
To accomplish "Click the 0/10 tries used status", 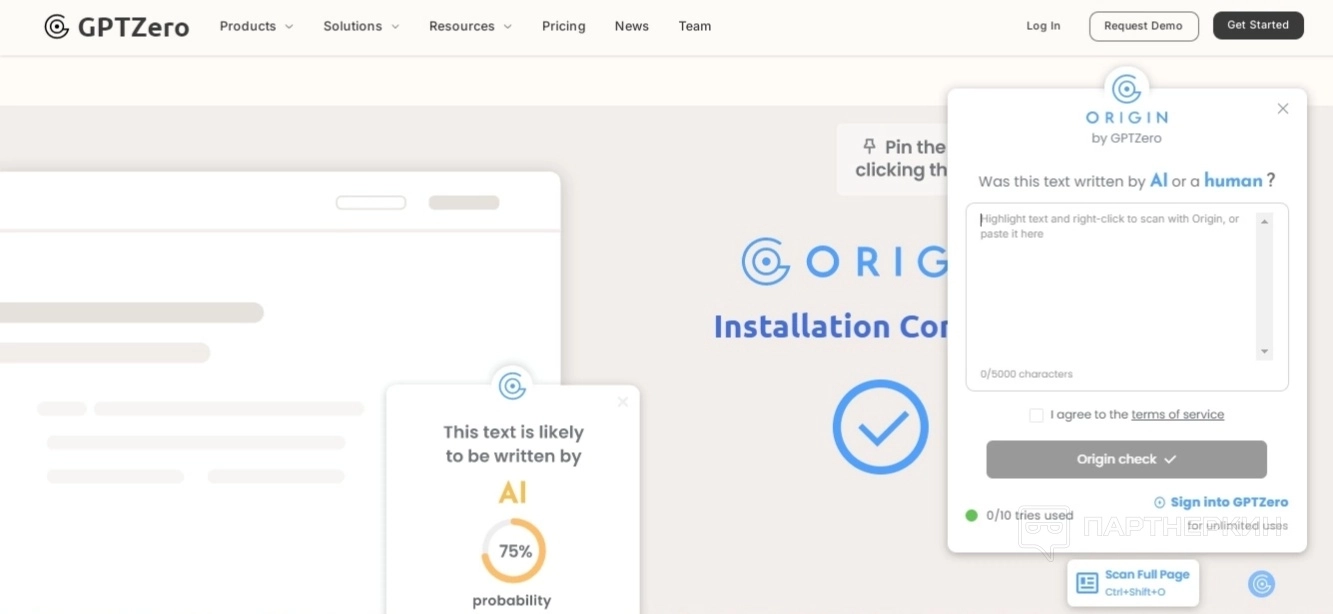I will [1019, 516].
